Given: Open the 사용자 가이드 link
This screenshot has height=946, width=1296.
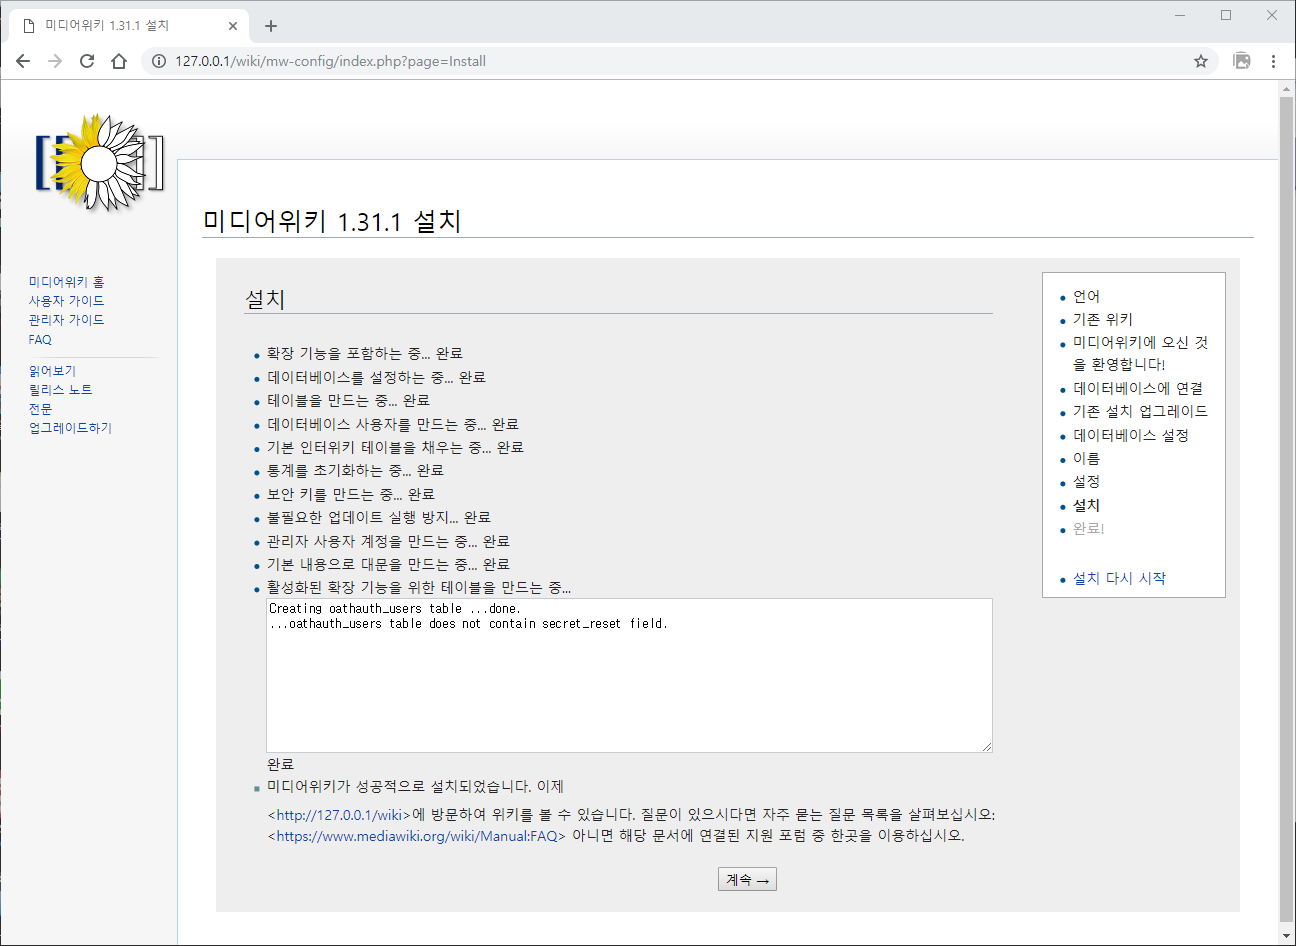Looking at the screenshot, I should [66, 301].
